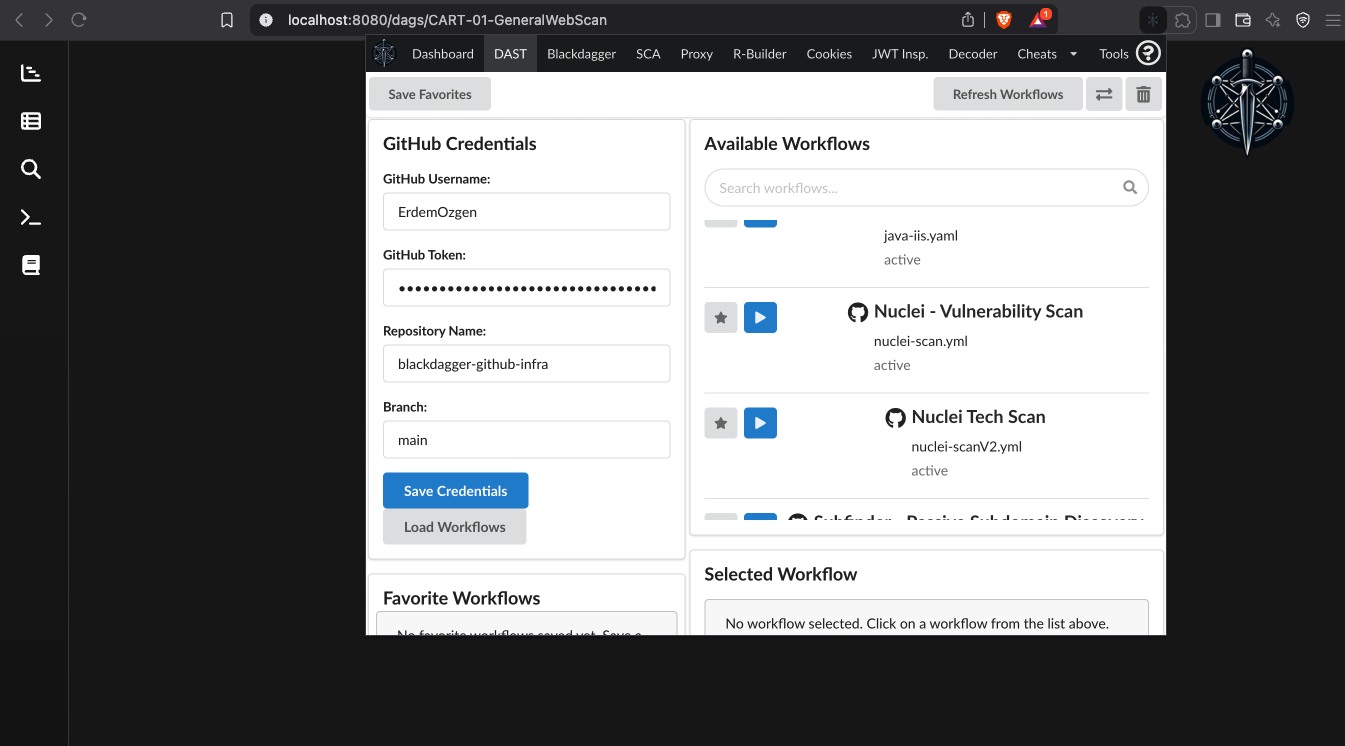Open Brave Rewards triangle icon
1345x746 pixels.
coord(1039,20)
